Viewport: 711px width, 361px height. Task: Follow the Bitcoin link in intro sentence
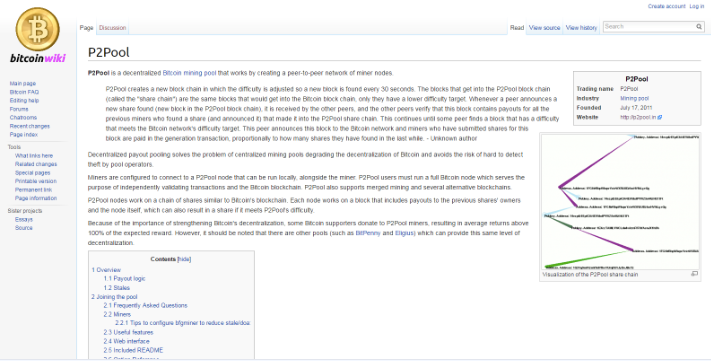172,73
